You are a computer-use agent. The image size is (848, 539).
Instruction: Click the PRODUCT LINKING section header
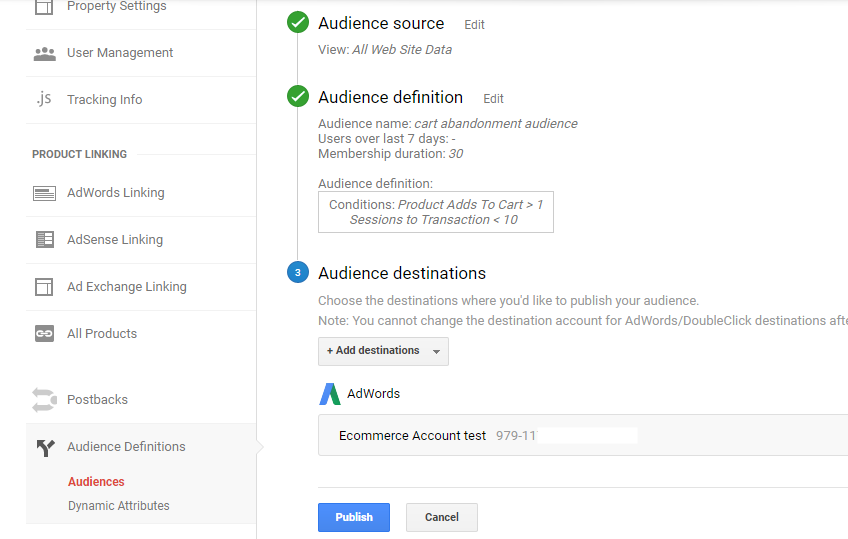click(80, 155)
